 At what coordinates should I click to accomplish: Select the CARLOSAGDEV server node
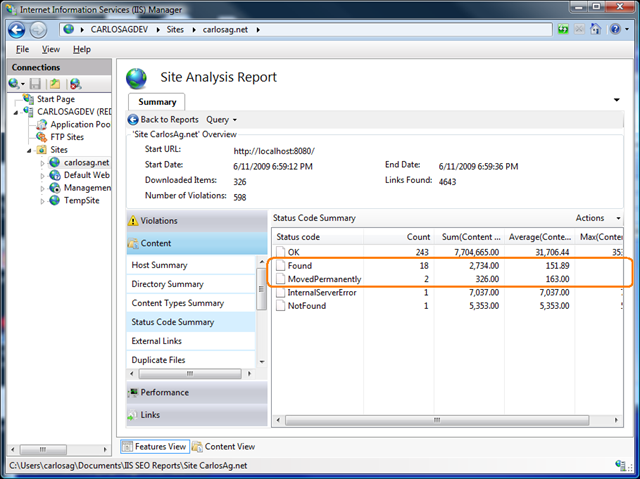[74, 111]
